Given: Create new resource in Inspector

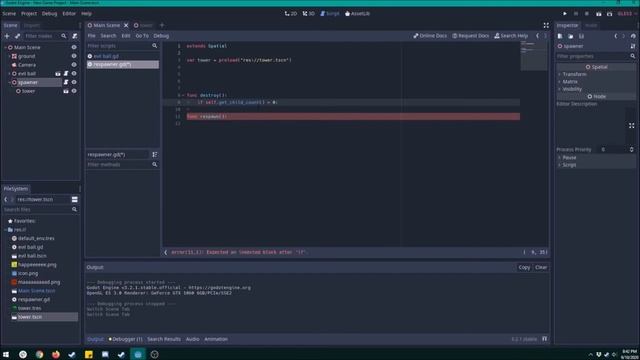Looking at the screenshot, I should pos(560,36).
